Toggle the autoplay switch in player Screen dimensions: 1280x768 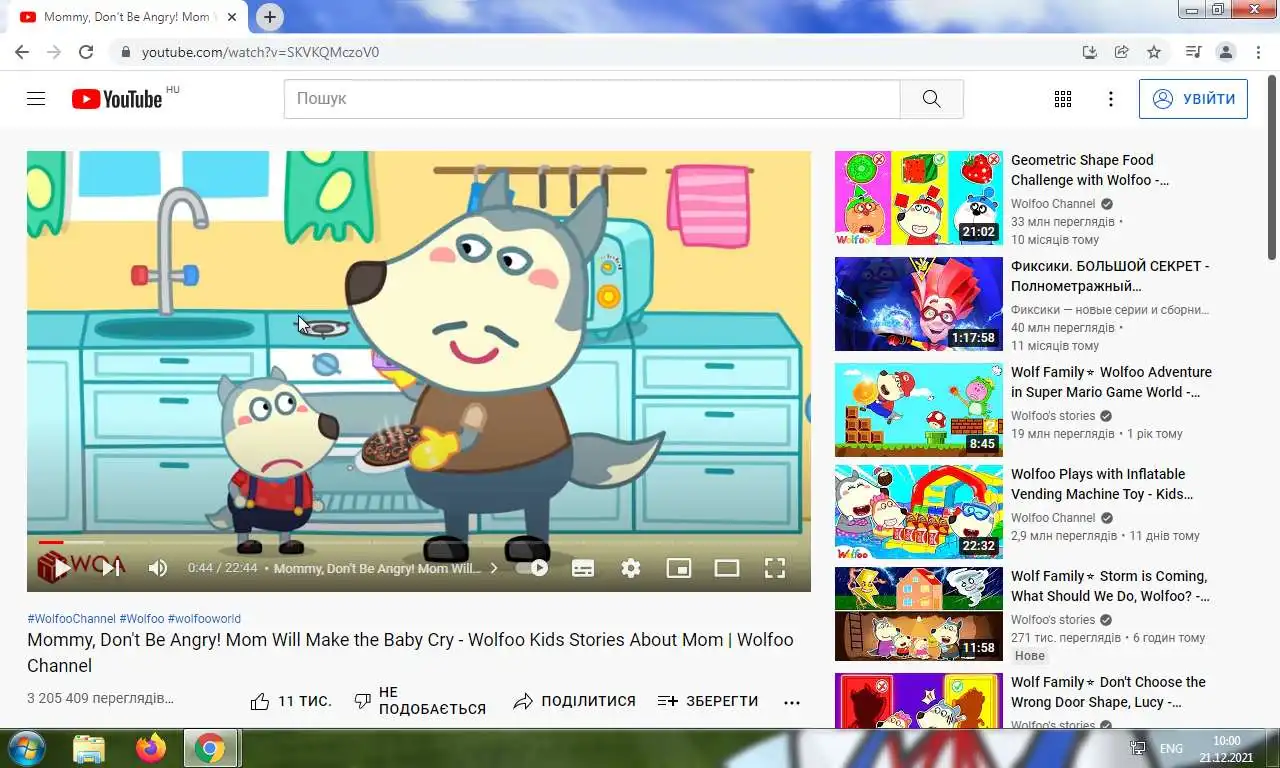pos(533,568)
